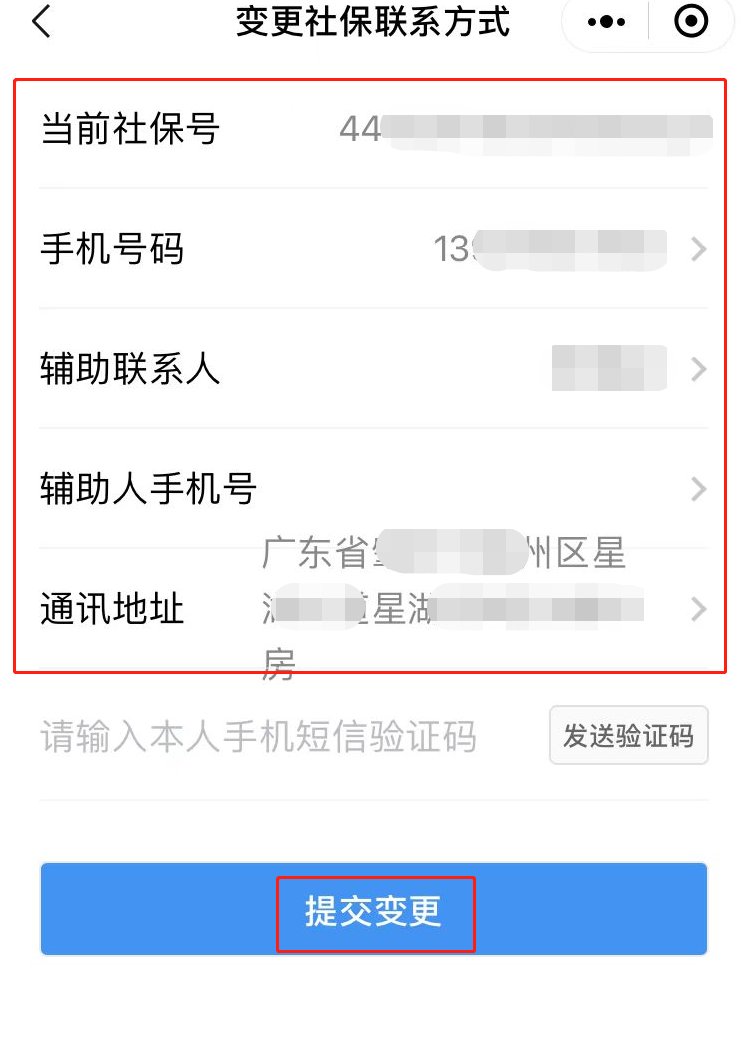
Task: Go back using the left arrow
Action: (41, 21)
